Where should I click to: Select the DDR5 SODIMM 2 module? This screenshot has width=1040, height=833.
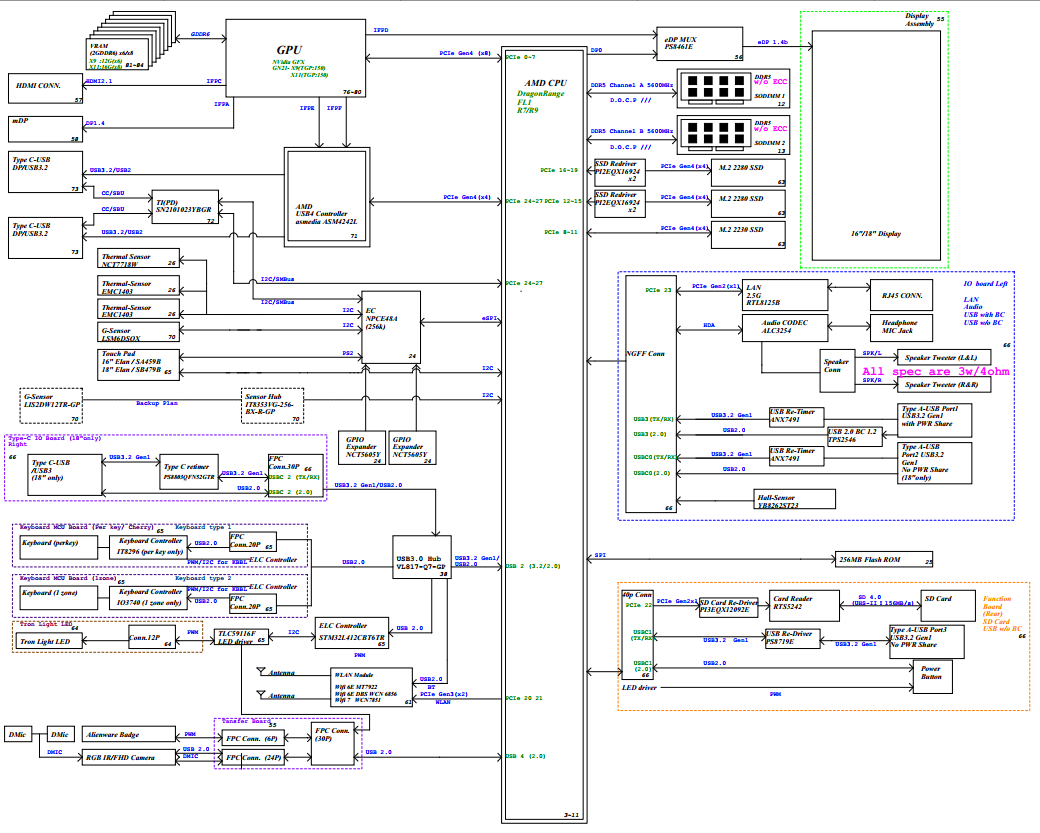[733, 135]
